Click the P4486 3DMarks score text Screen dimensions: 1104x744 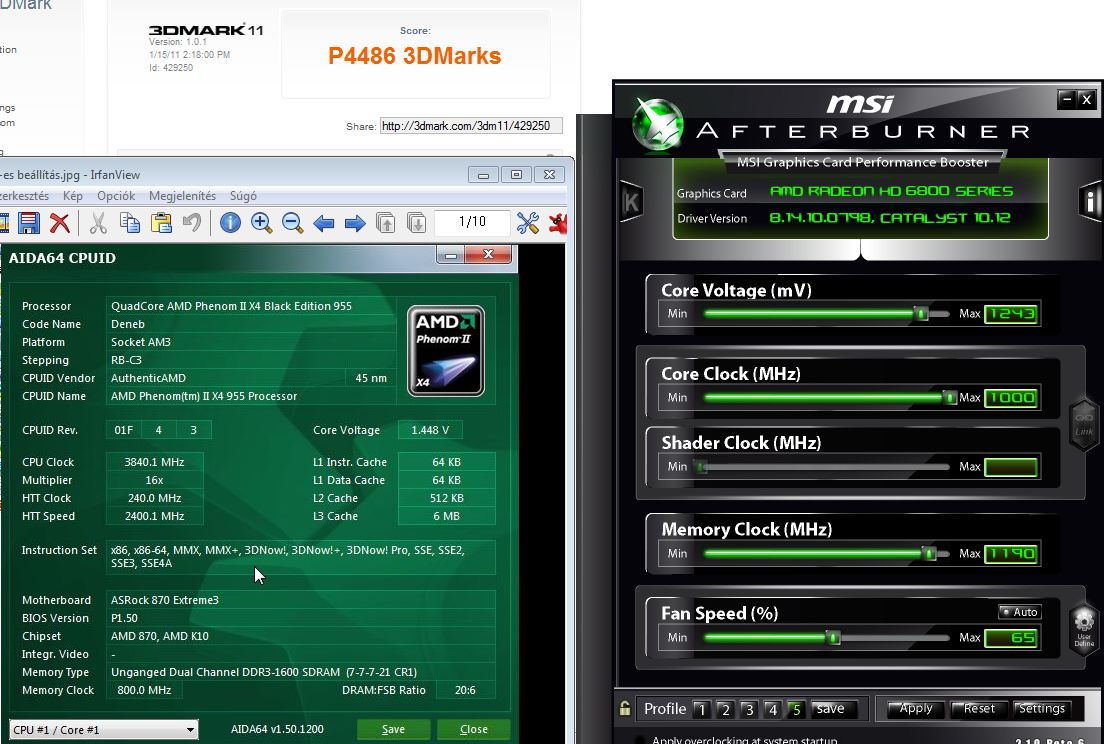[x=415, y=56]
